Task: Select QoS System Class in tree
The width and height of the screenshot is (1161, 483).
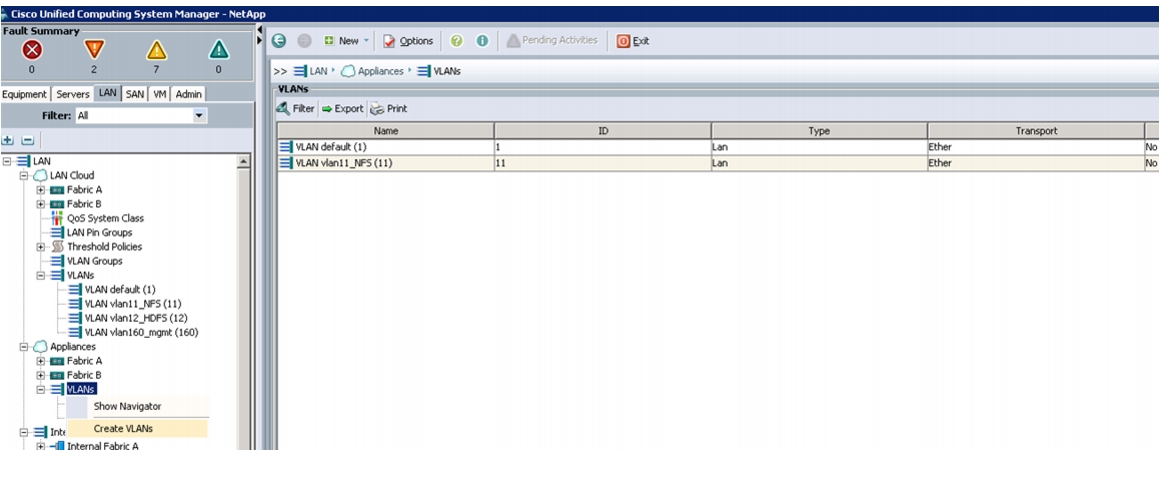Action: click(x=105, y=218)
